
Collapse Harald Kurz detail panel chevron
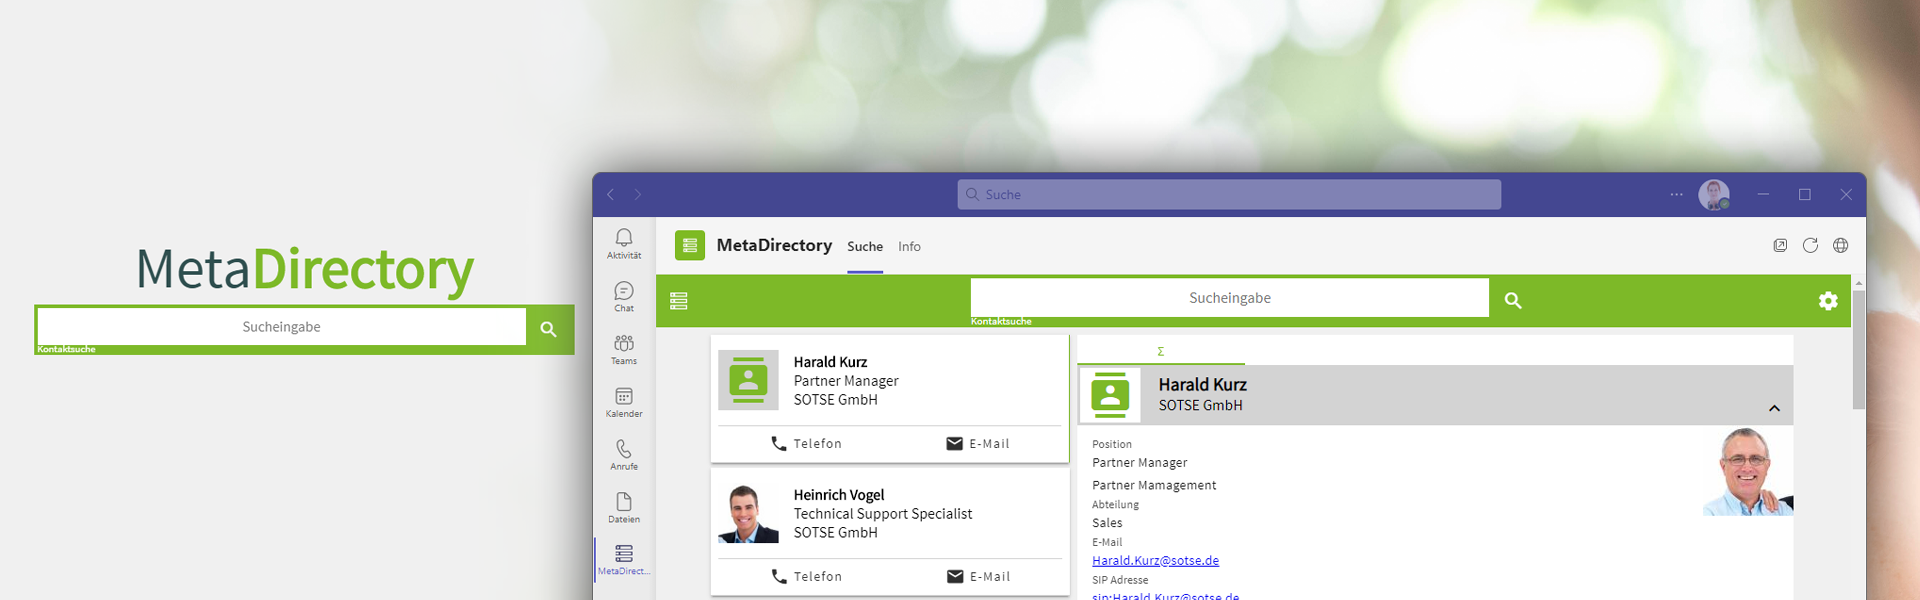click(x=1774, y=408)
